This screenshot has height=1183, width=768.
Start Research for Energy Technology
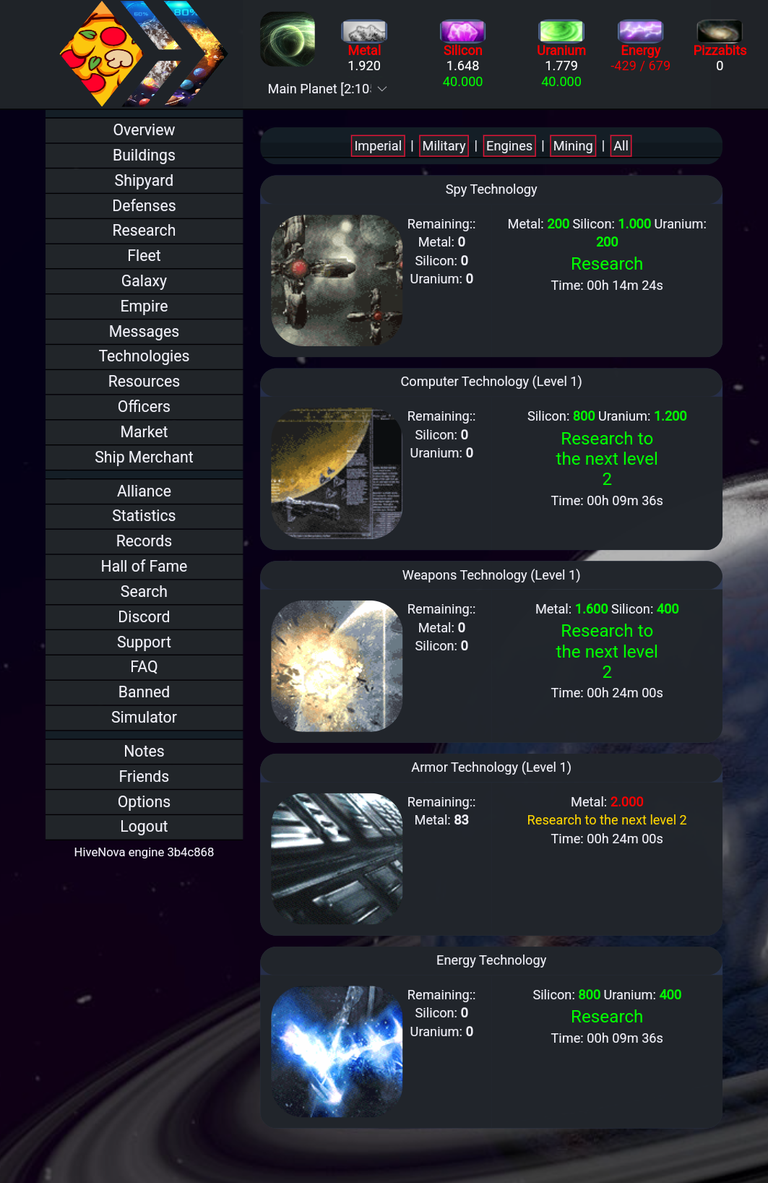(x=607, y=1016)
